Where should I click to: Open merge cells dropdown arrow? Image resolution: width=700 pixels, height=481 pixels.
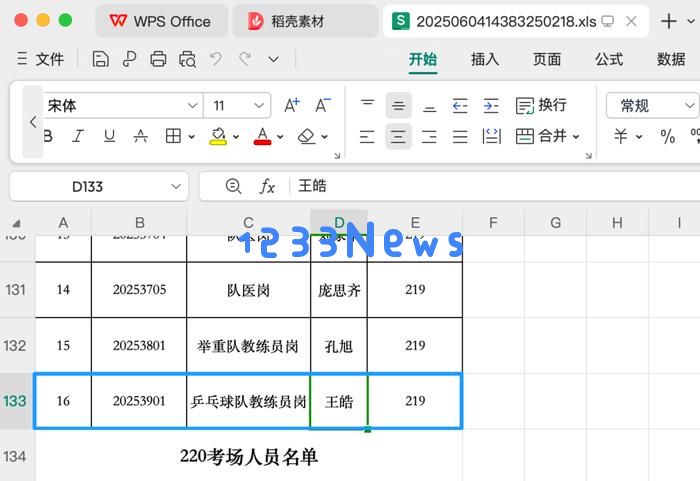576,137
